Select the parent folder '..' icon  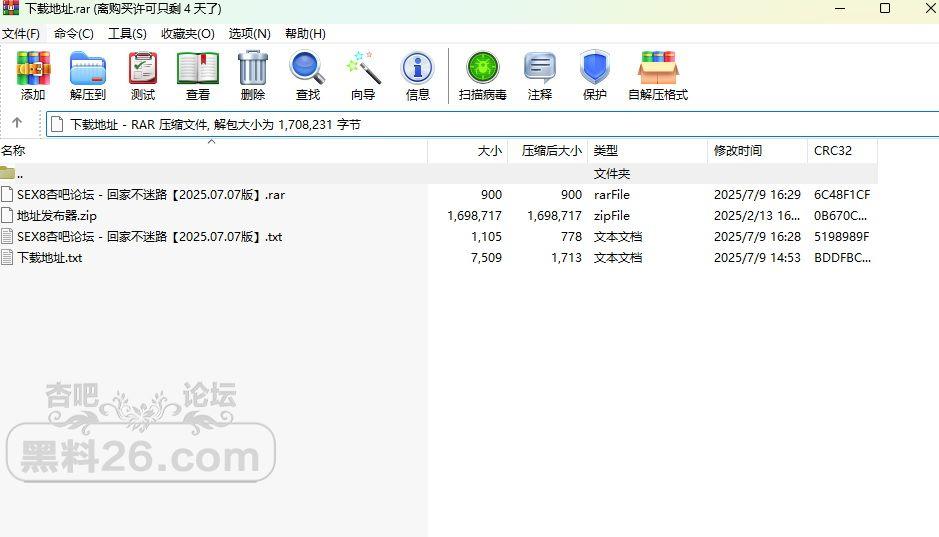pos(7,173)
